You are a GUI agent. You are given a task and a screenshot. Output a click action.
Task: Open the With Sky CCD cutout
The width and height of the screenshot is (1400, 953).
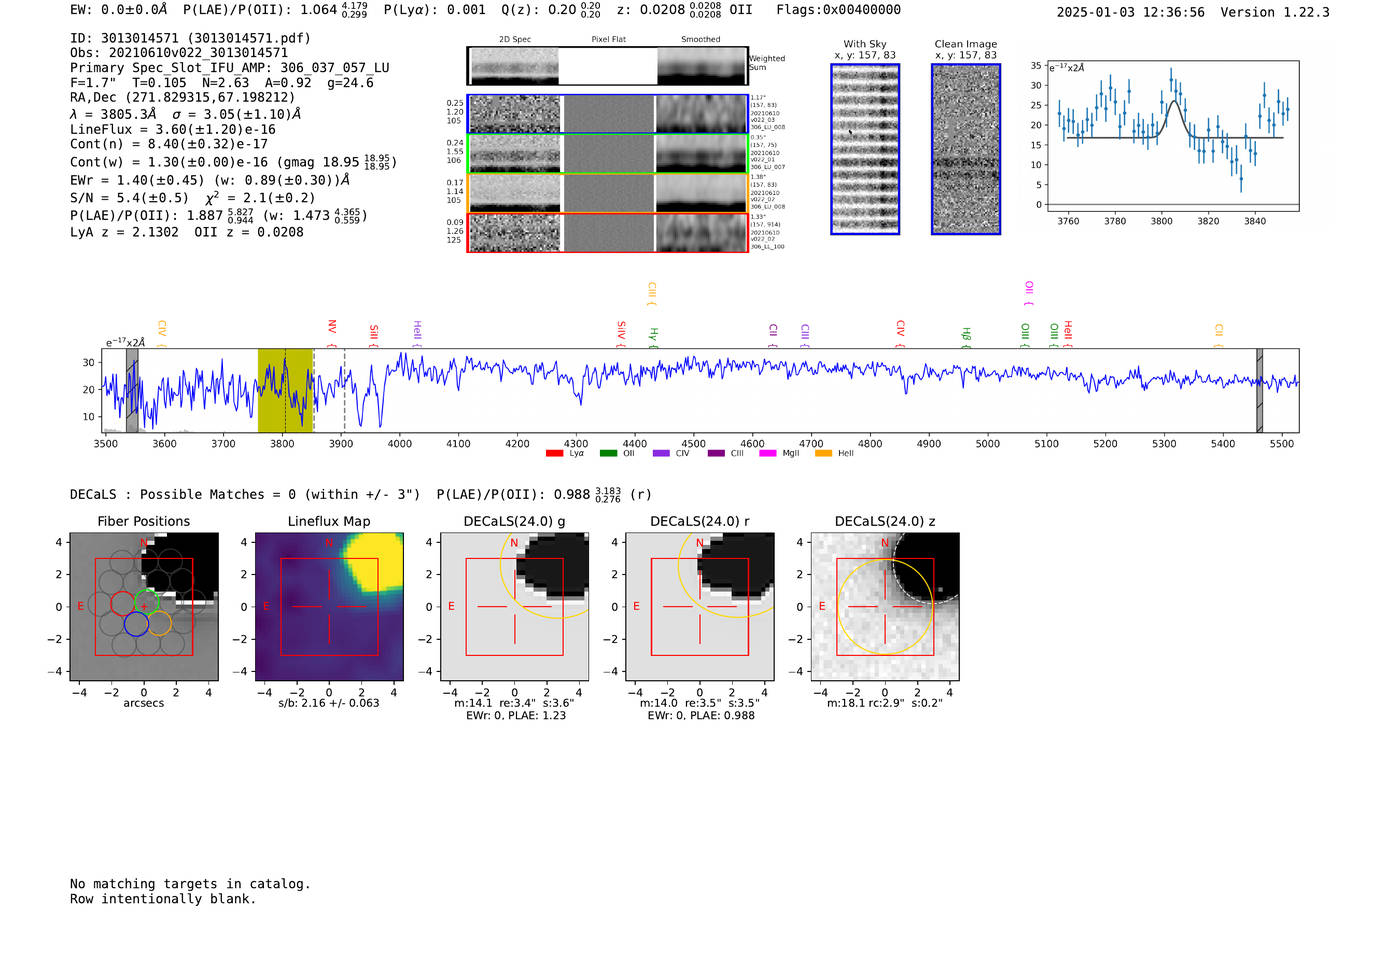(865, 149)
